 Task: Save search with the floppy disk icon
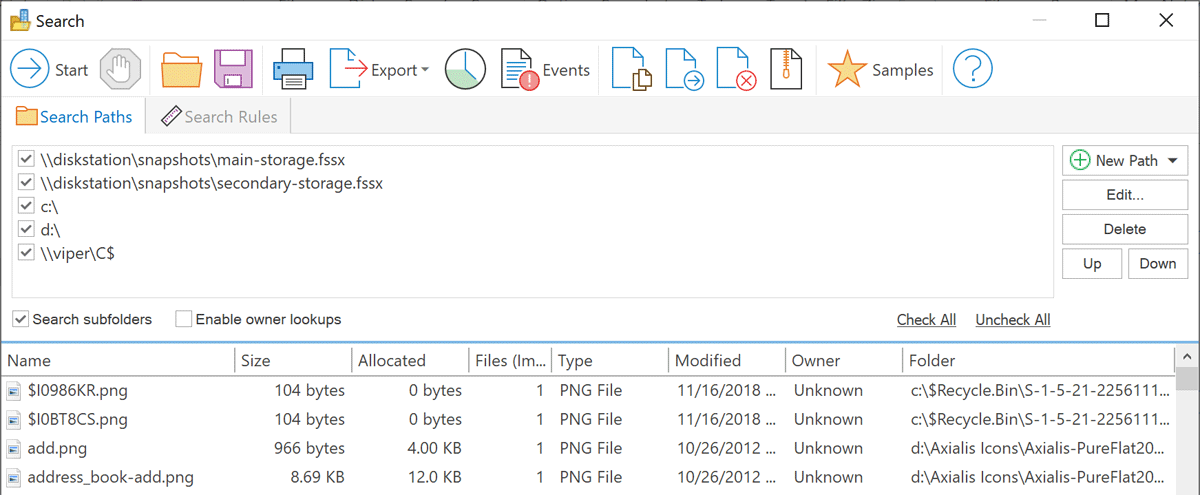click(234, 70)
